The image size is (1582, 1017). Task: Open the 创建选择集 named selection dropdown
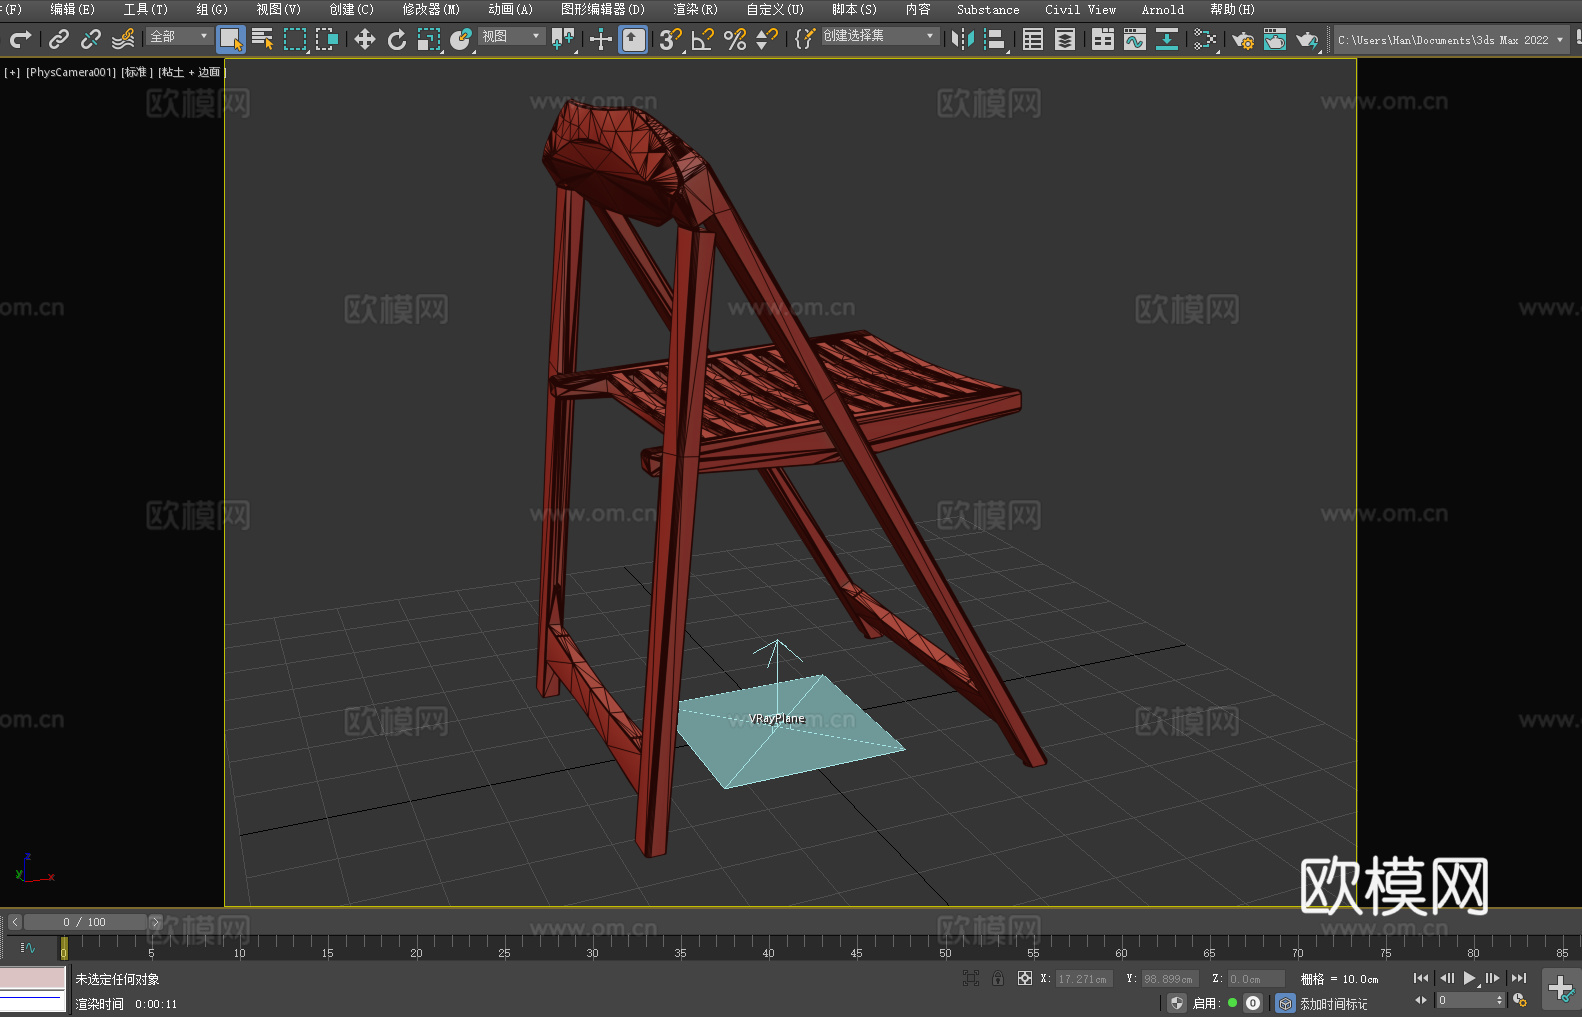tap(880, 36)
